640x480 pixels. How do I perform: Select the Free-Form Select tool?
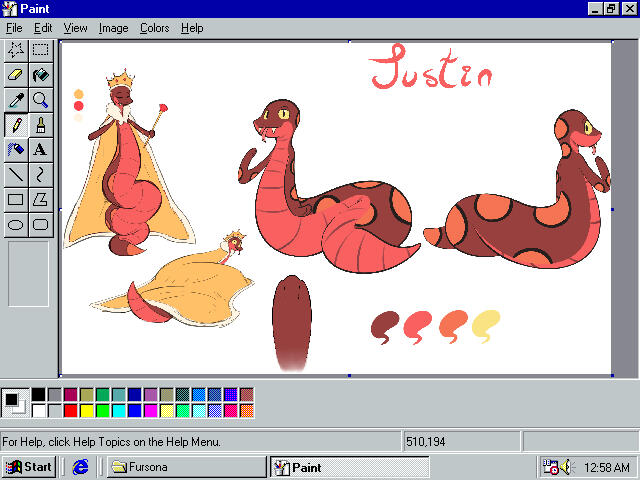pyautogui.click(x=16, y=49)
